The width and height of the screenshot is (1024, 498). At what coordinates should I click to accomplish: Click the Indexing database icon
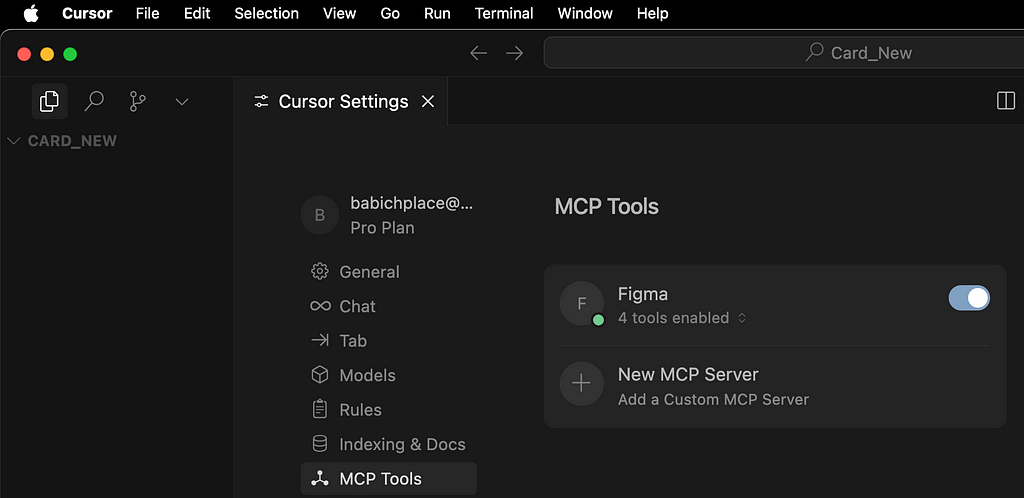pyautogui.click(x=319, y=444)
